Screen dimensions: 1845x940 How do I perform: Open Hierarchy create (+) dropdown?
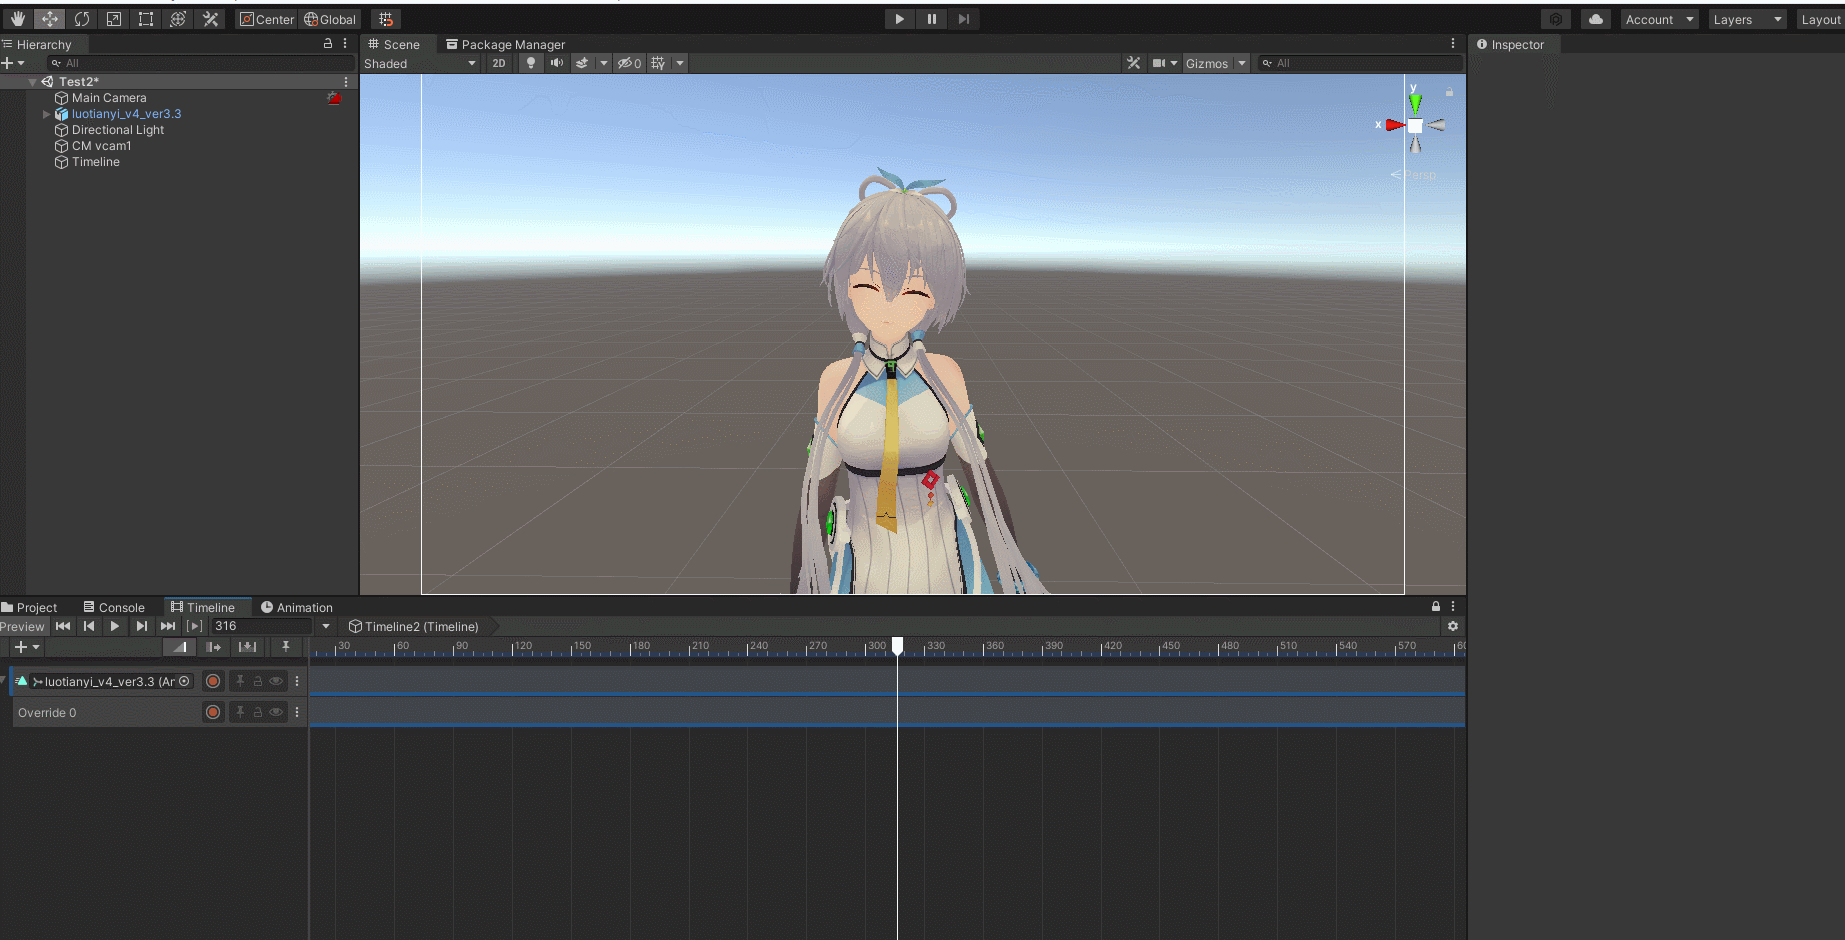tap(13, 63)
